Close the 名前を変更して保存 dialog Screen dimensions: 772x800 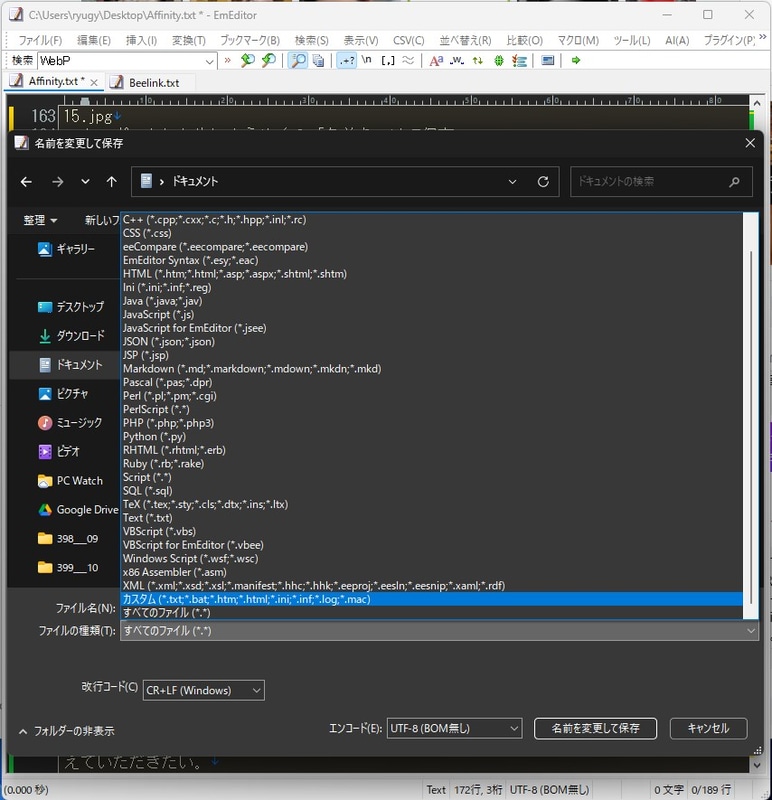tap(750, 143)
